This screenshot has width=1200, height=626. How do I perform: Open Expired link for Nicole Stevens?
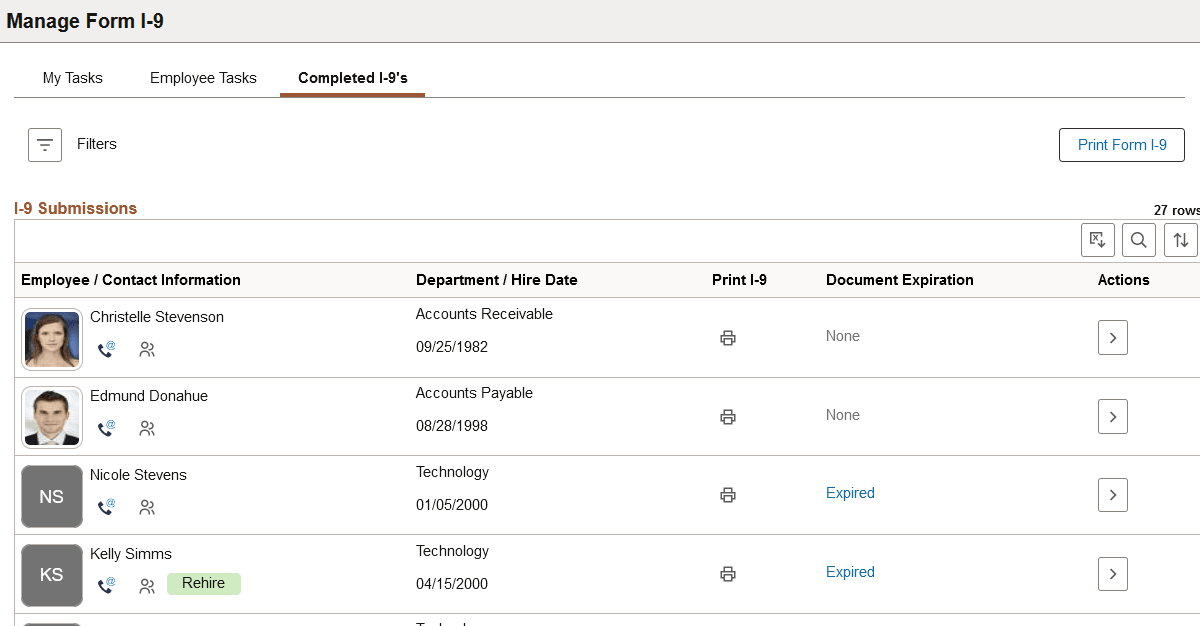coord(850,493)
